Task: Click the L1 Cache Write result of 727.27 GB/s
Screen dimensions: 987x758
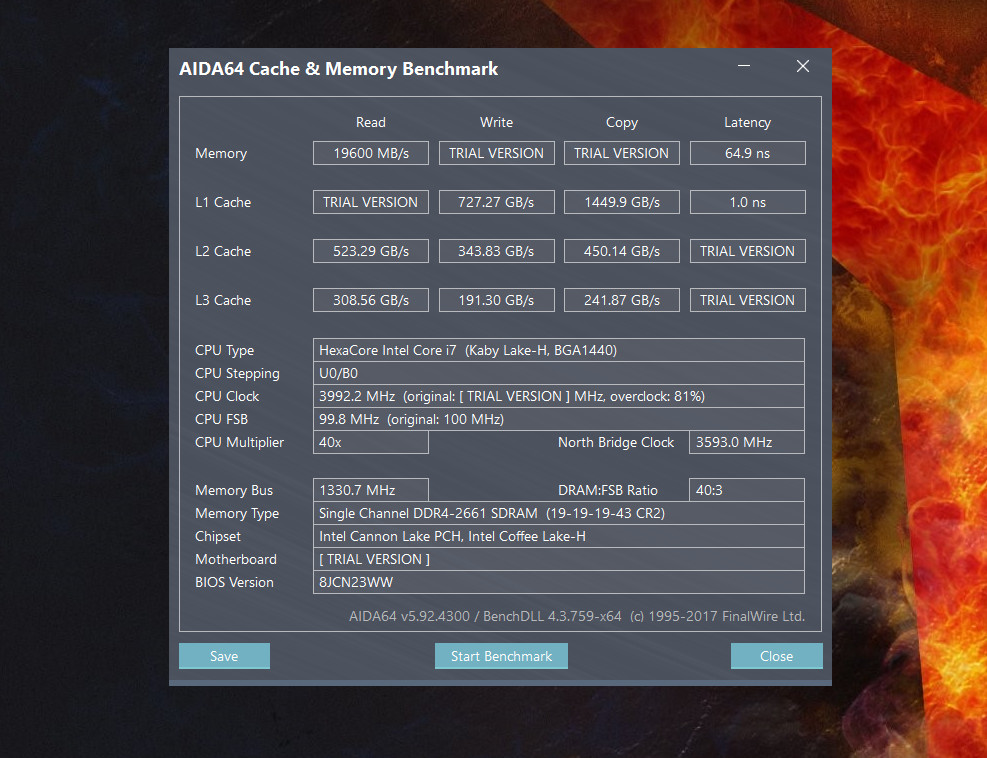Action: click(x=496, y=201)
